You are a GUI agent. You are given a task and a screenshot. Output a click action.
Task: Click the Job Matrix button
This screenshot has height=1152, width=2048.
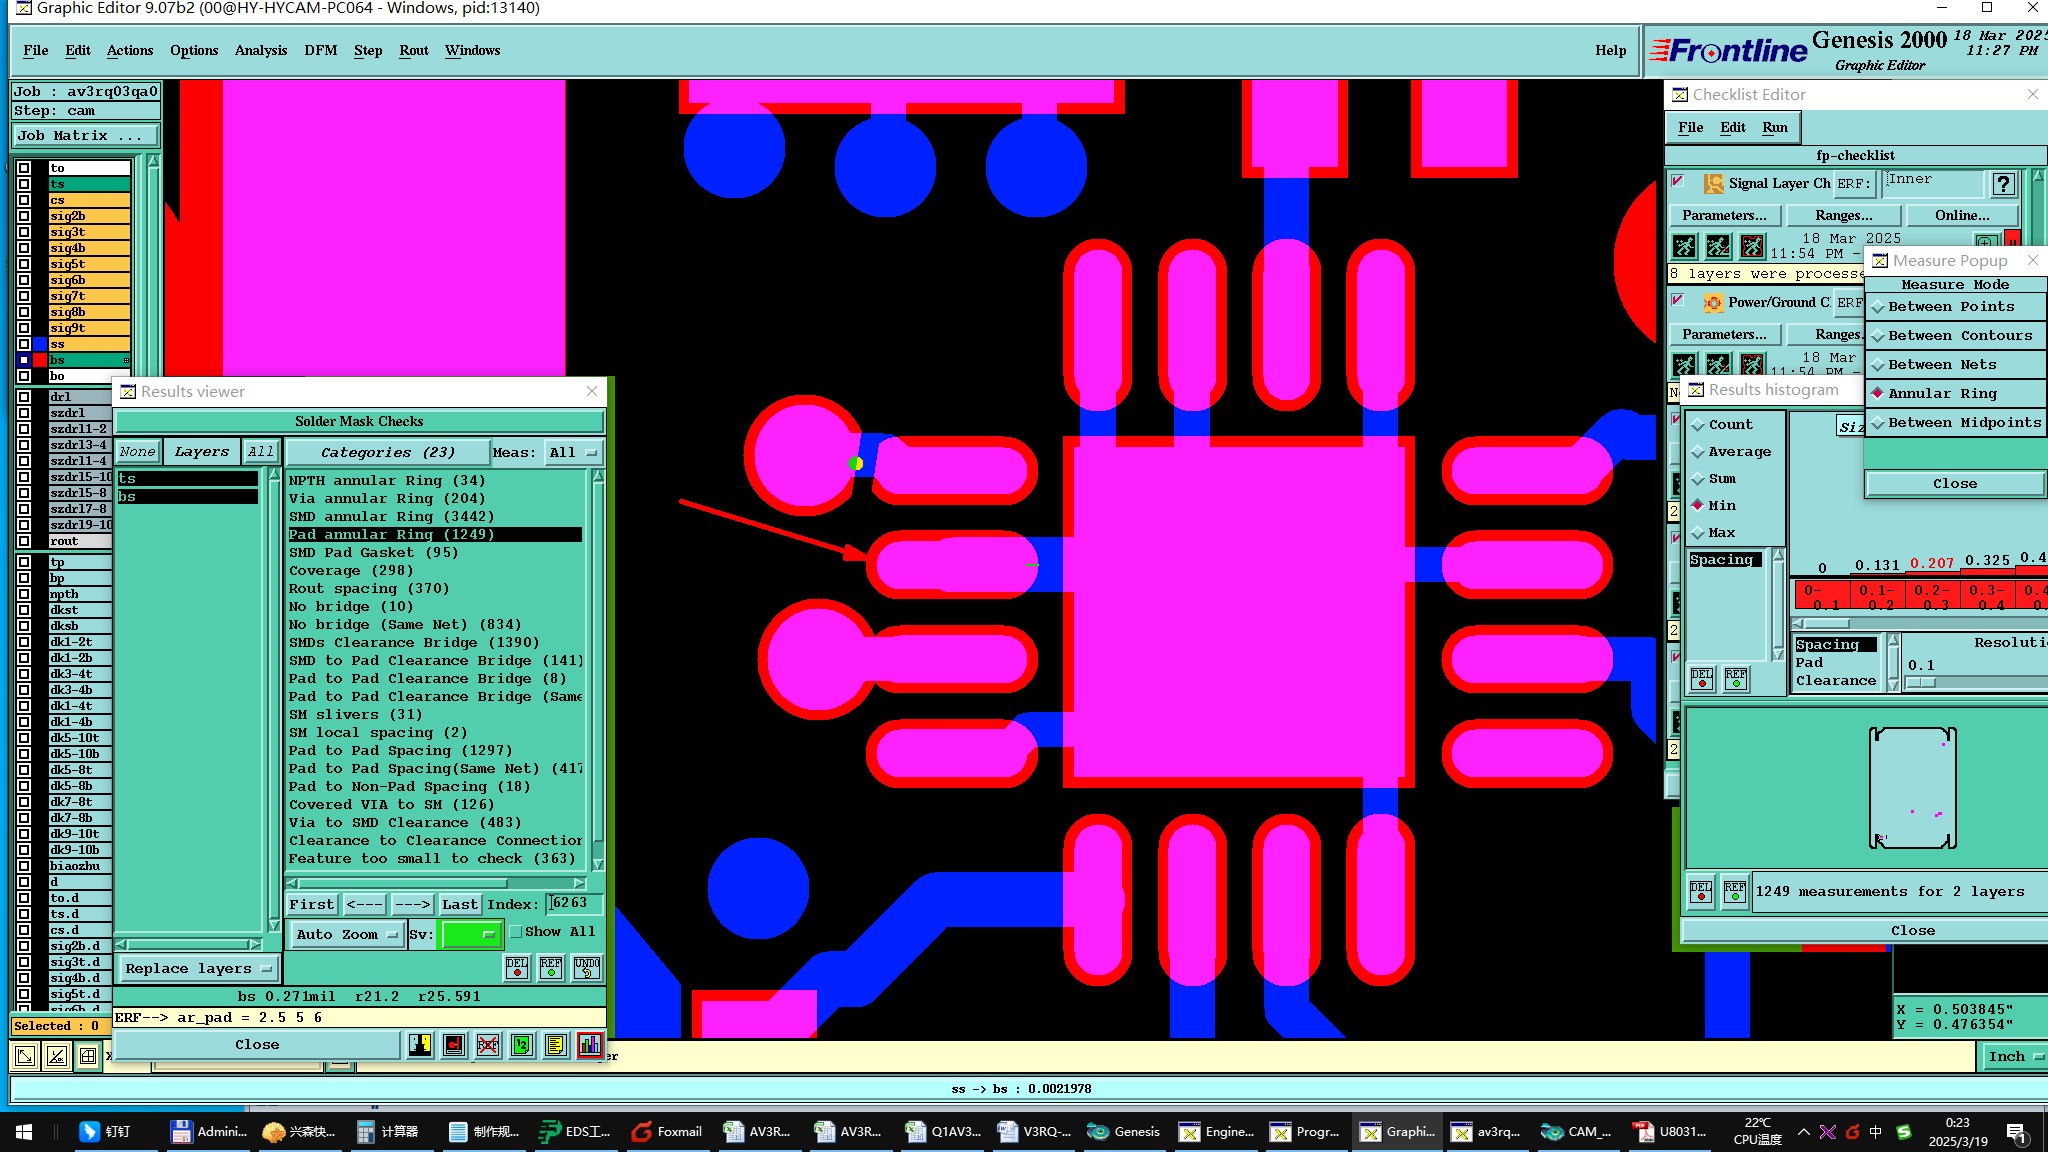85,135
